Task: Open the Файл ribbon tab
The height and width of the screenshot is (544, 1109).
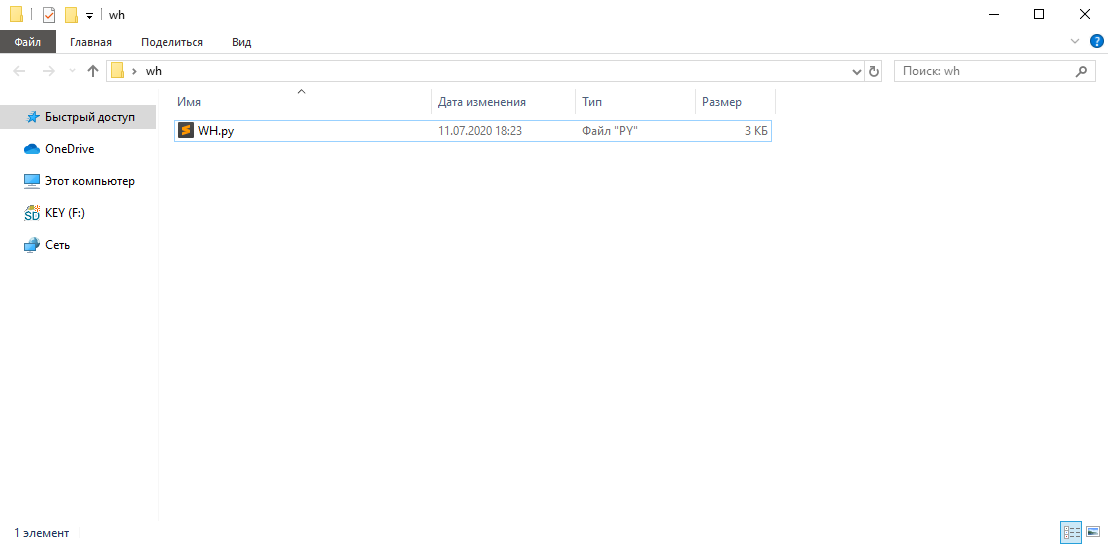Action: coord(28,42)
